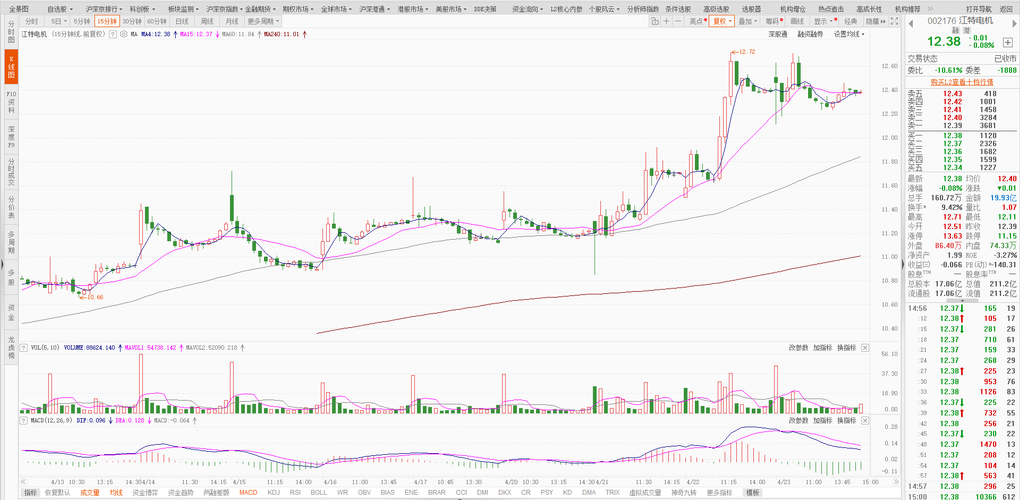1020x500 pixels.
Task: Toggle 成交量 indicator at bottom
Action: (x=90, y=493)
